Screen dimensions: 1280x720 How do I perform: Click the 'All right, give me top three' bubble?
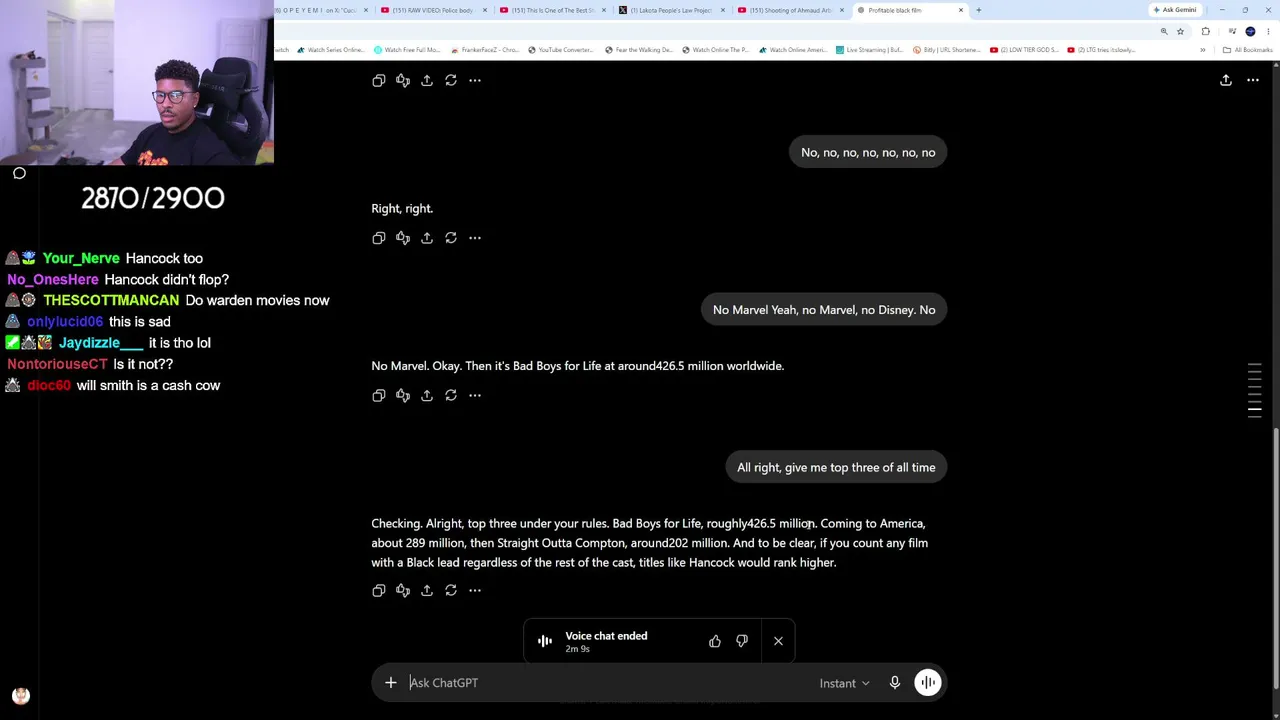coord(836,467)
